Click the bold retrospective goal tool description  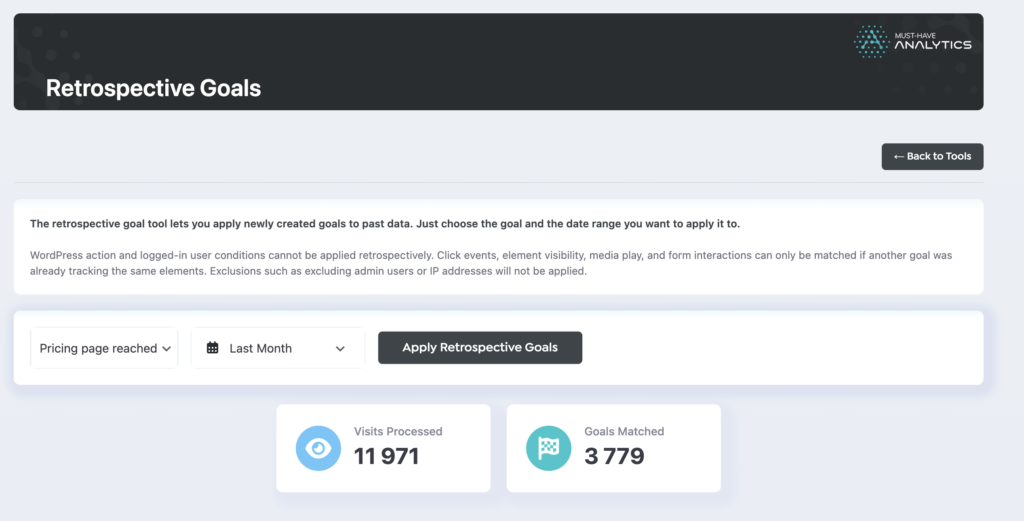coord(384,224)
